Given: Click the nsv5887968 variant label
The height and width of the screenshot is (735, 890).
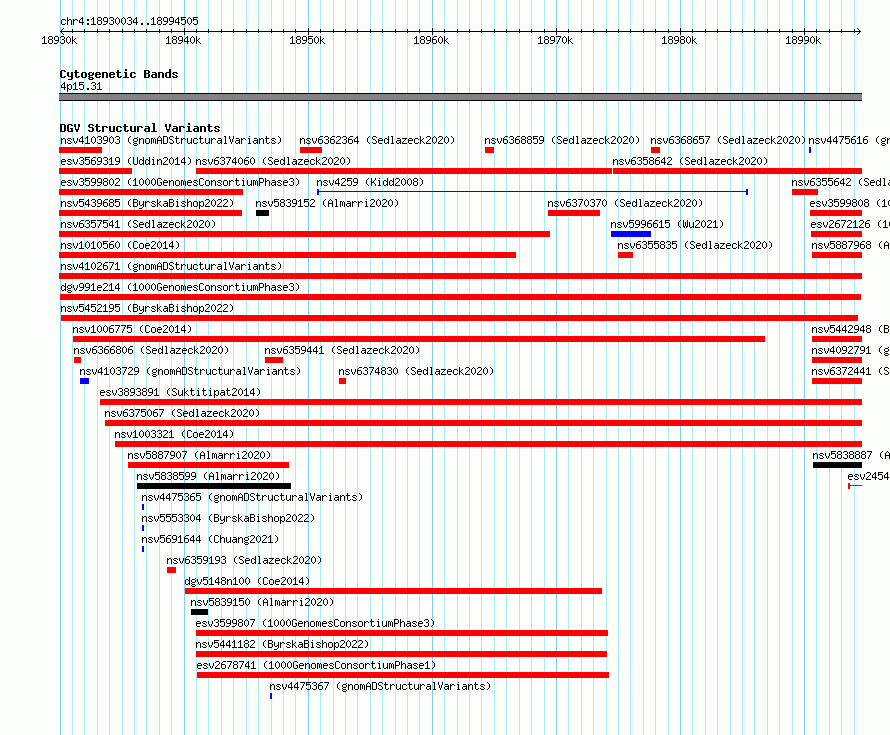Looking at the screenshot, I should (850, 245).
